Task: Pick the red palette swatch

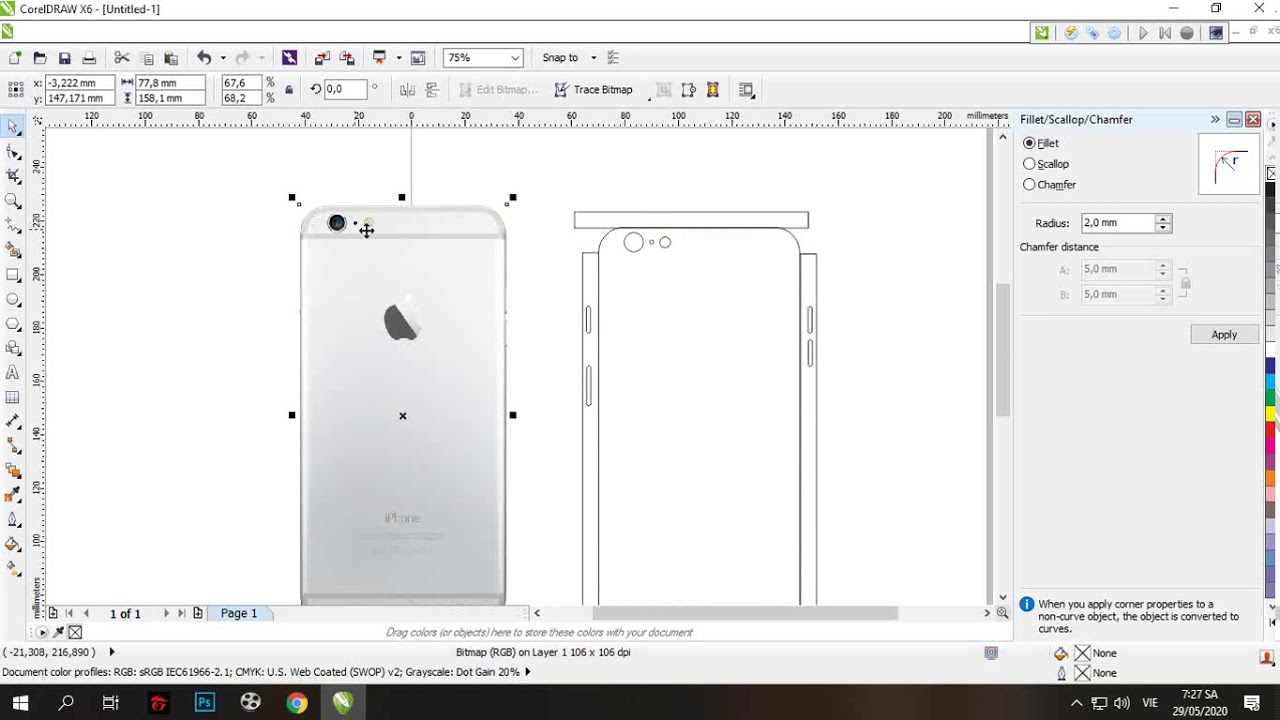Action: [x=1271, y=428]
